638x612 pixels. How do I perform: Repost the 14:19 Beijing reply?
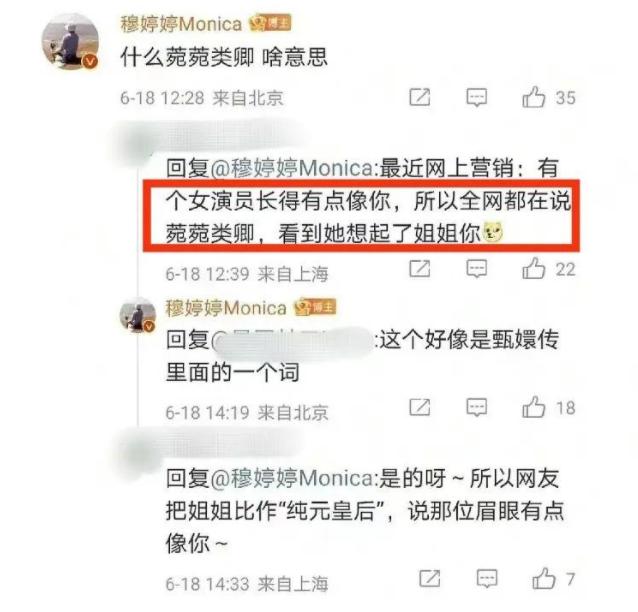(x=420, y=407)
